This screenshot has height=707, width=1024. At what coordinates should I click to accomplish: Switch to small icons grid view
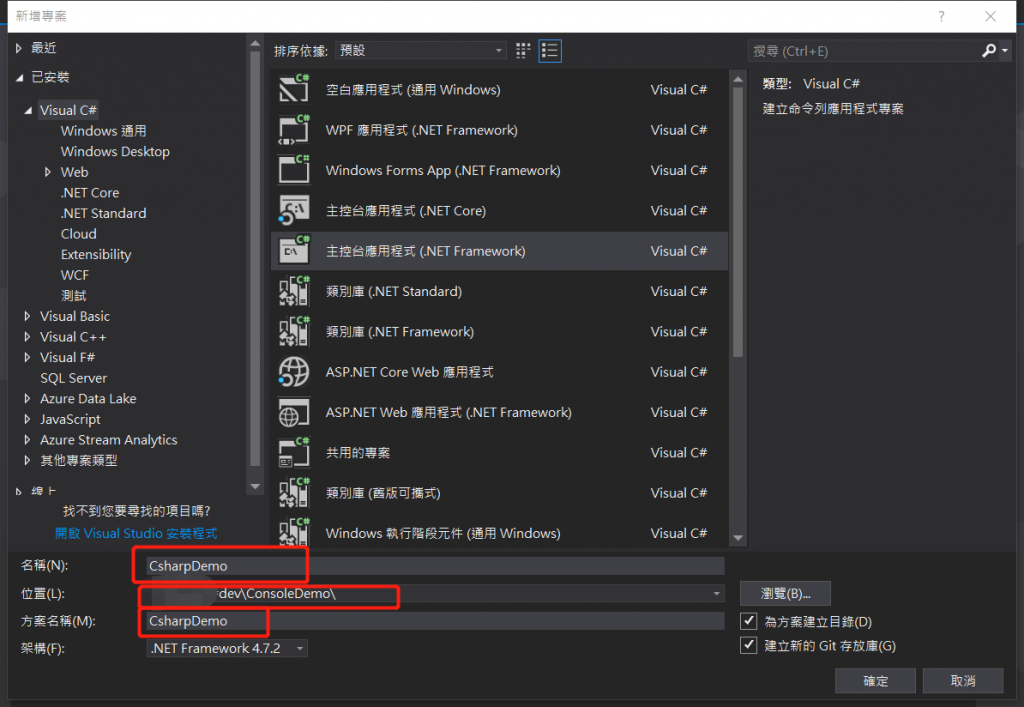click(x=523, y=51)
